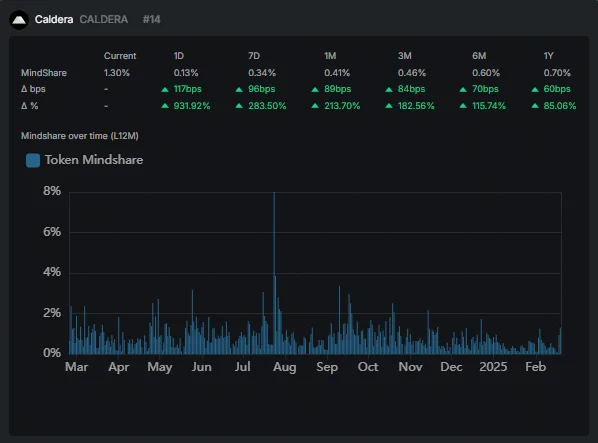598x443 pixels.
Task: Click the up arrow beside 931.92%
Action: click(x=165, y=106)
